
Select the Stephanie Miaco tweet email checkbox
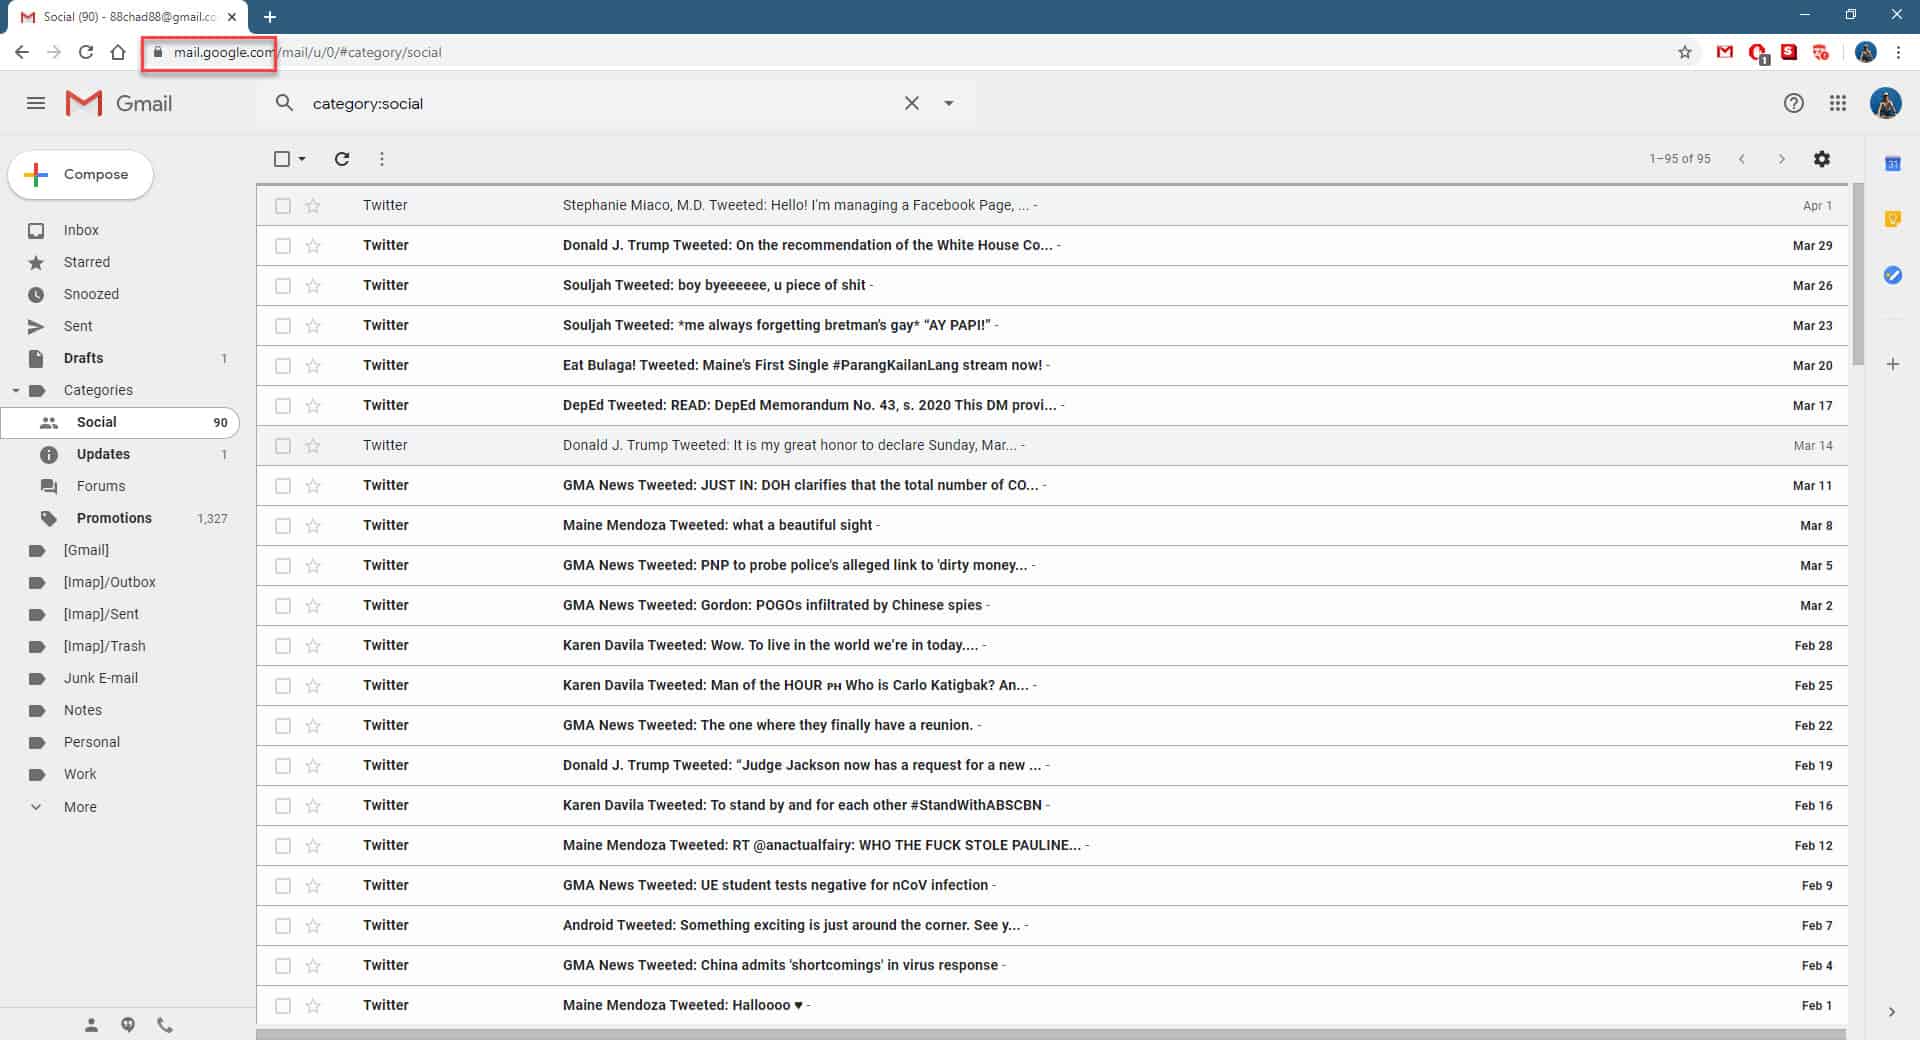click(283, 205)
